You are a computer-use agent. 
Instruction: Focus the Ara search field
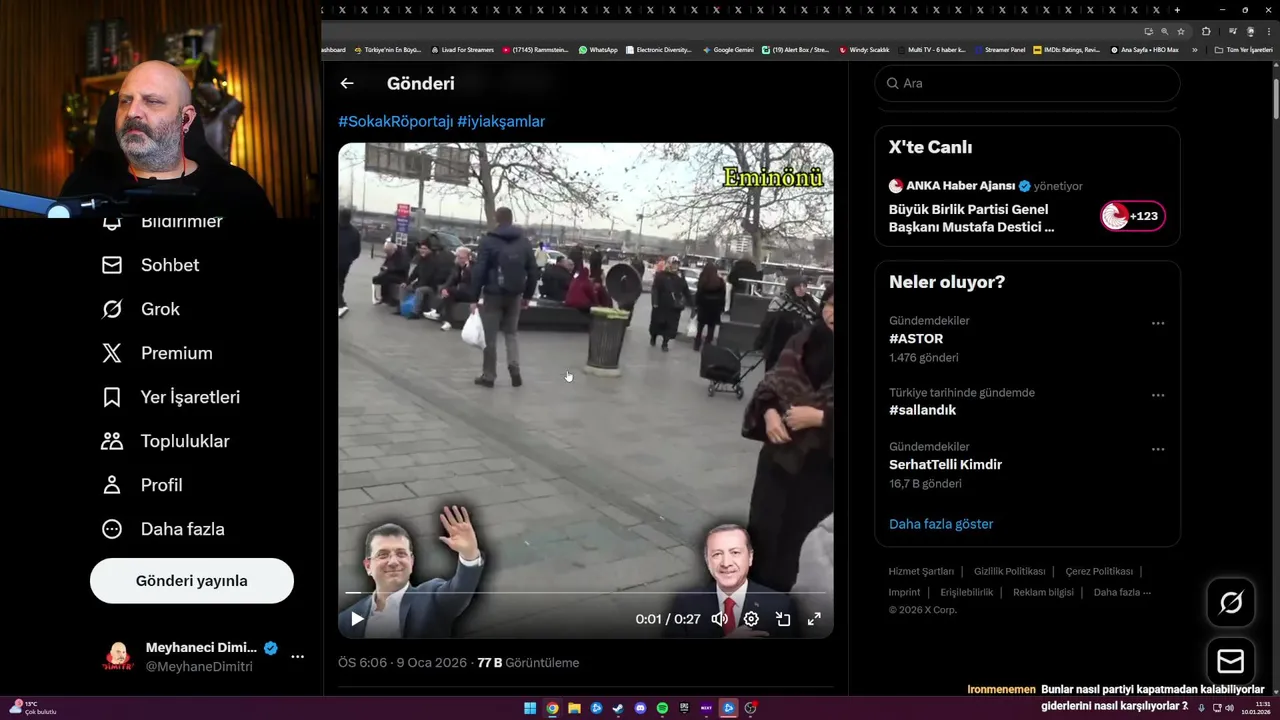click(x=1028, y=83)
